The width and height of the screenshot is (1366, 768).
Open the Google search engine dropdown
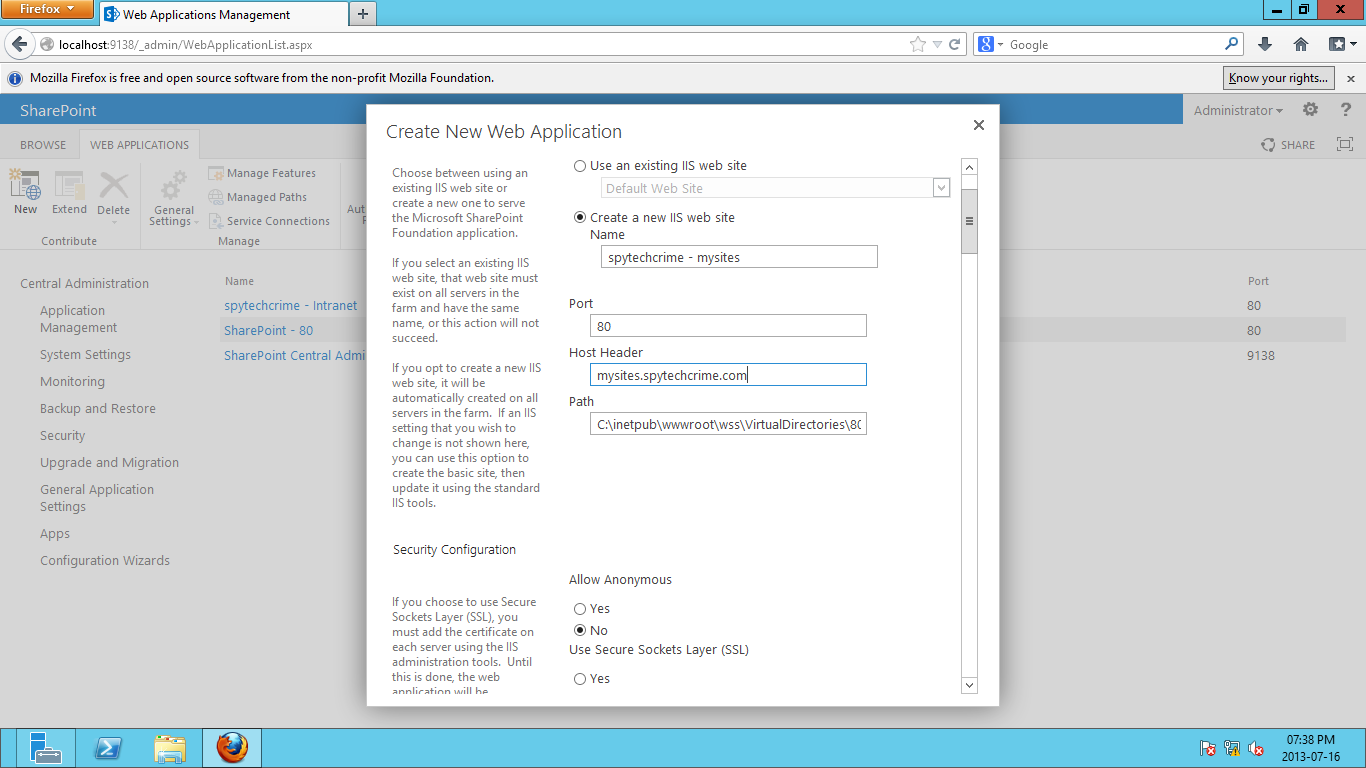point(991,44)
